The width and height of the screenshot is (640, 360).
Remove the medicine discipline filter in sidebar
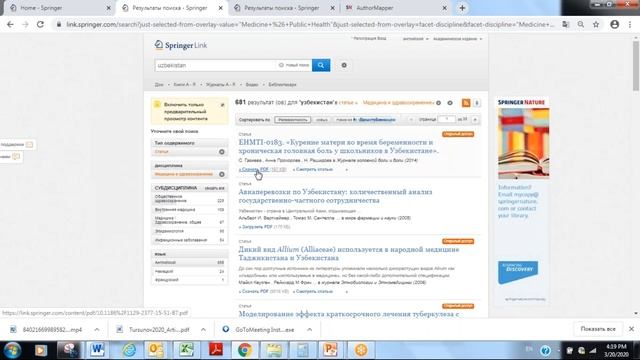[222, 174]
